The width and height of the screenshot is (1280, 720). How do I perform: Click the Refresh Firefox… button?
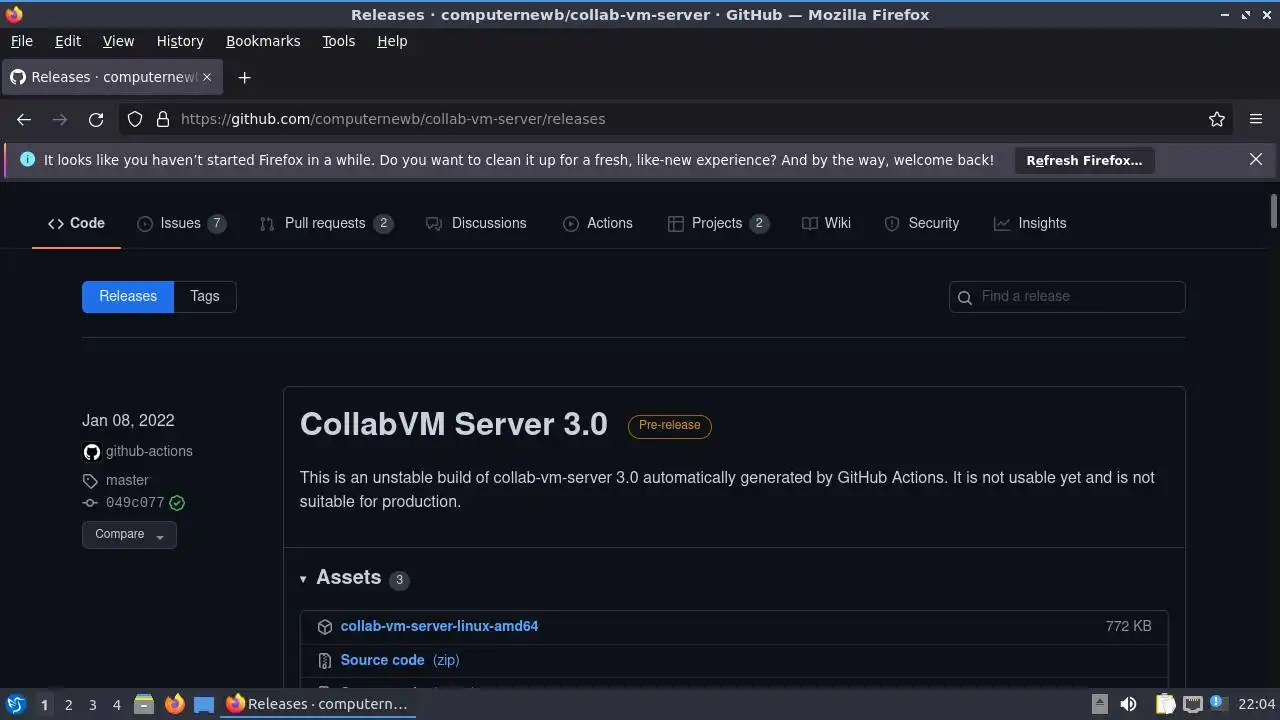[1084, 160]
